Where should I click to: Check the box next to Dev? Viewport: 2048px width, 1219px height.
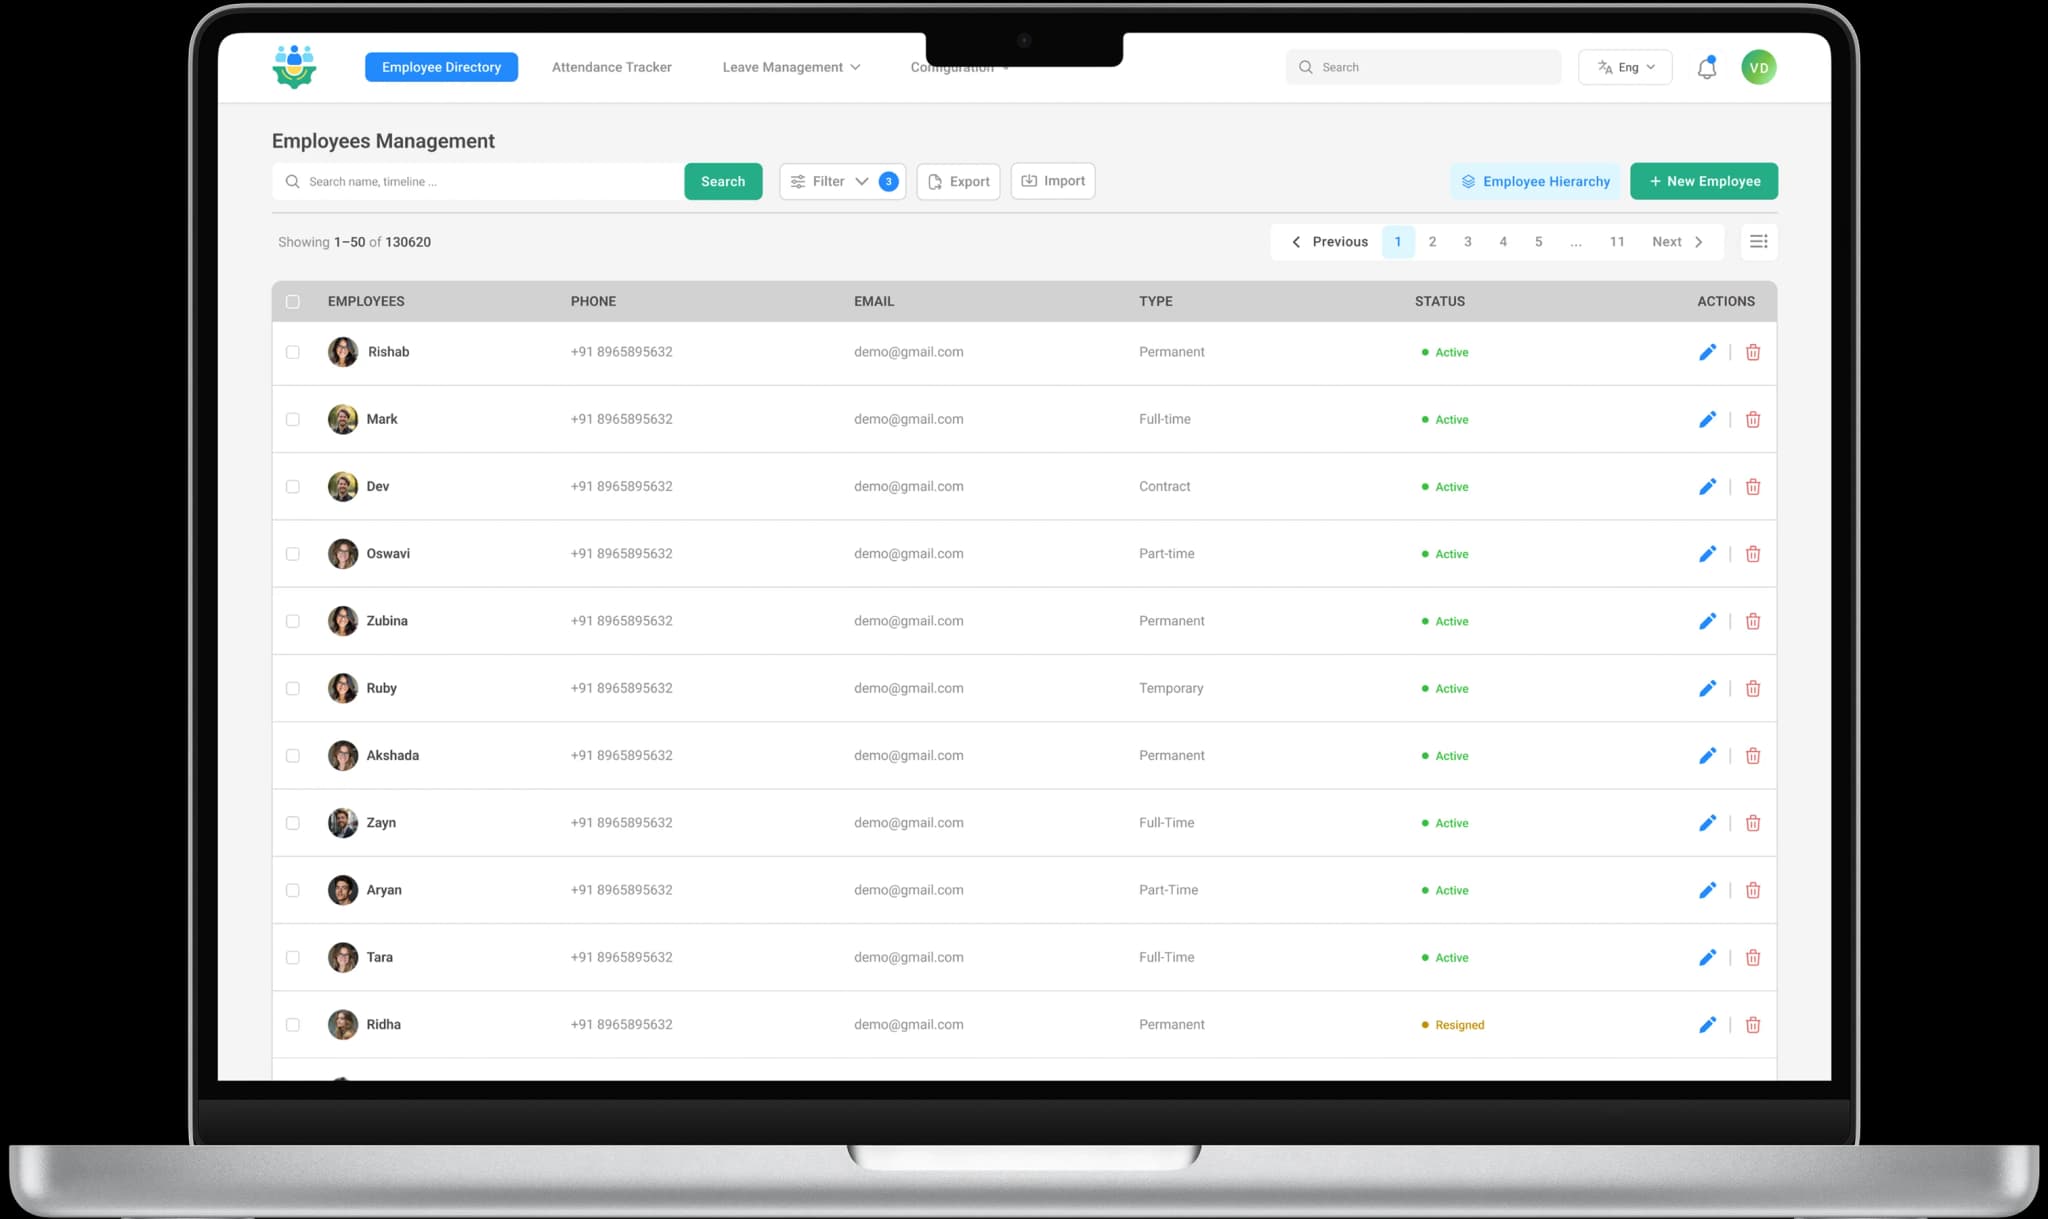pos(292,486)
